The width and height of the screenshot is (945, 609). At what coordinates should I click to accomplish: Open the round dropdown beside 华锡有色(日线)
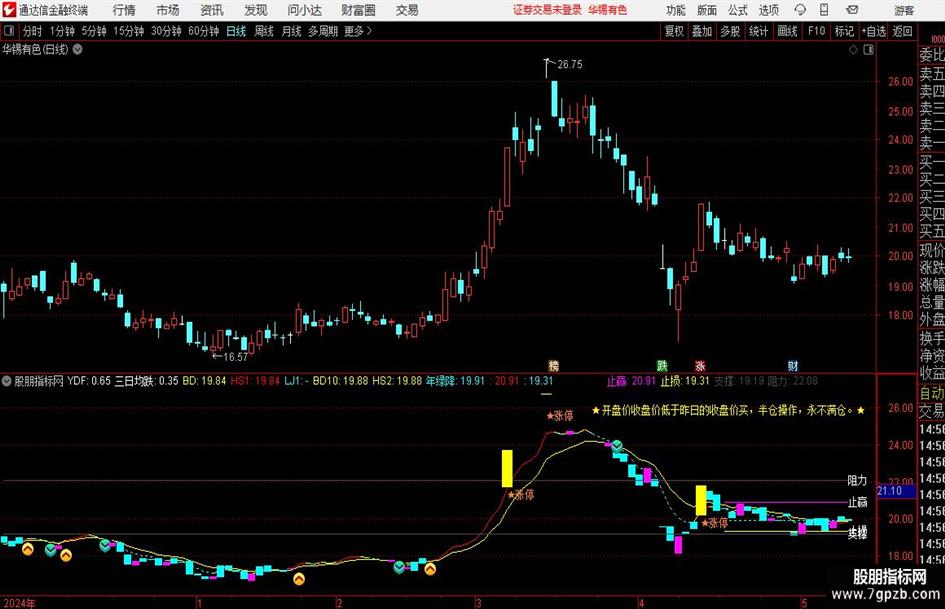tap(78, 49)
